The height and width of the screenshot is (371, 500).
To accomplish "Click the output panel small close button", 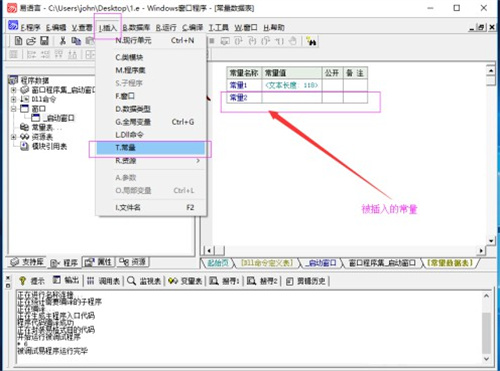I will [8, 278].
